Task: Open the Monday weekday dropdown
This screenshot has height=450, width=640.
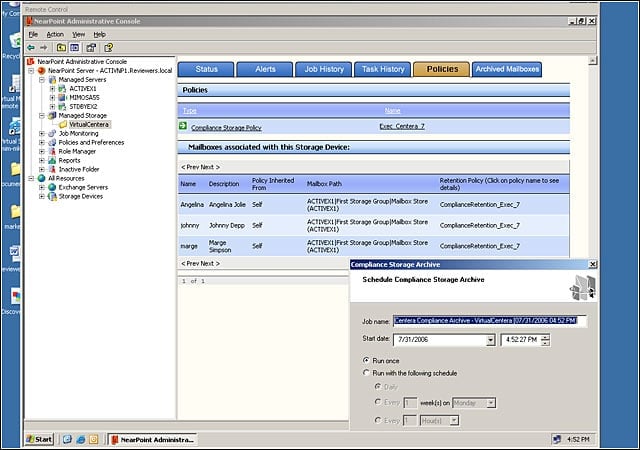Action: pyautogui.click(x=491, y=403)
